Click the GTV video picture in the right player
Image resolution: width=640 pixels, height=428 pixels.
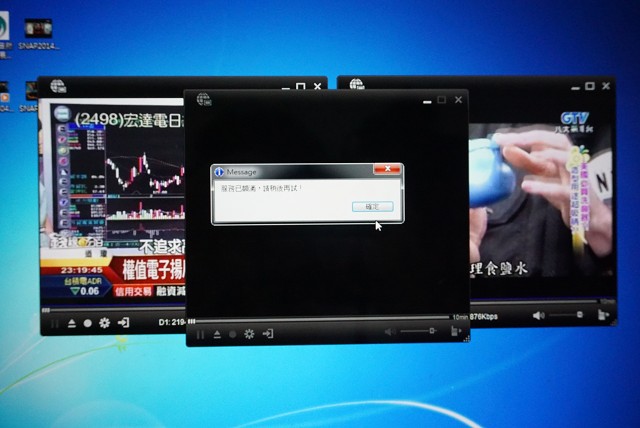coord(541,200)
